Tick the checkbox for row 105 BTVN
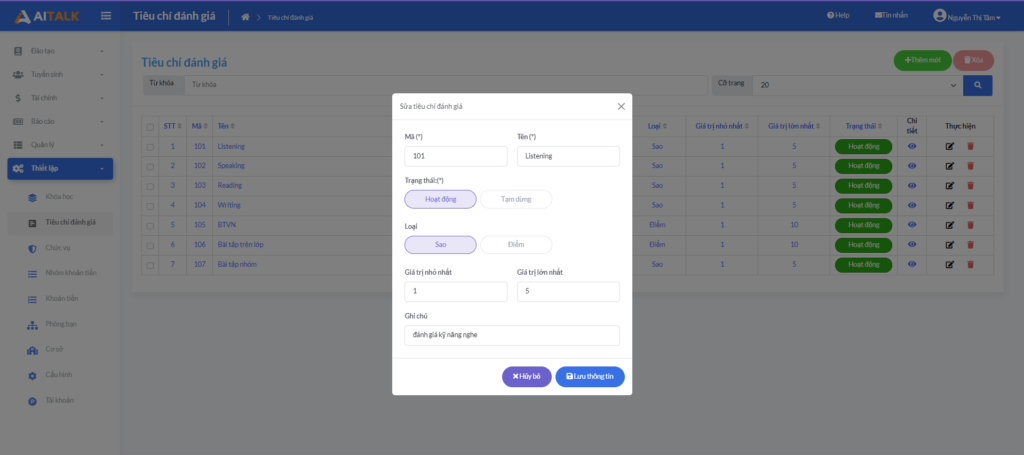Screen dimensions: 1024x455 [x=150, y=225]
